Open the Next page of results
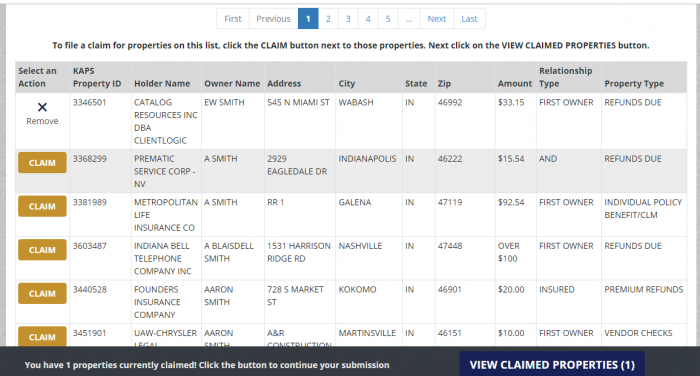This screenshot has height=376, width=700. click(437, 19)
